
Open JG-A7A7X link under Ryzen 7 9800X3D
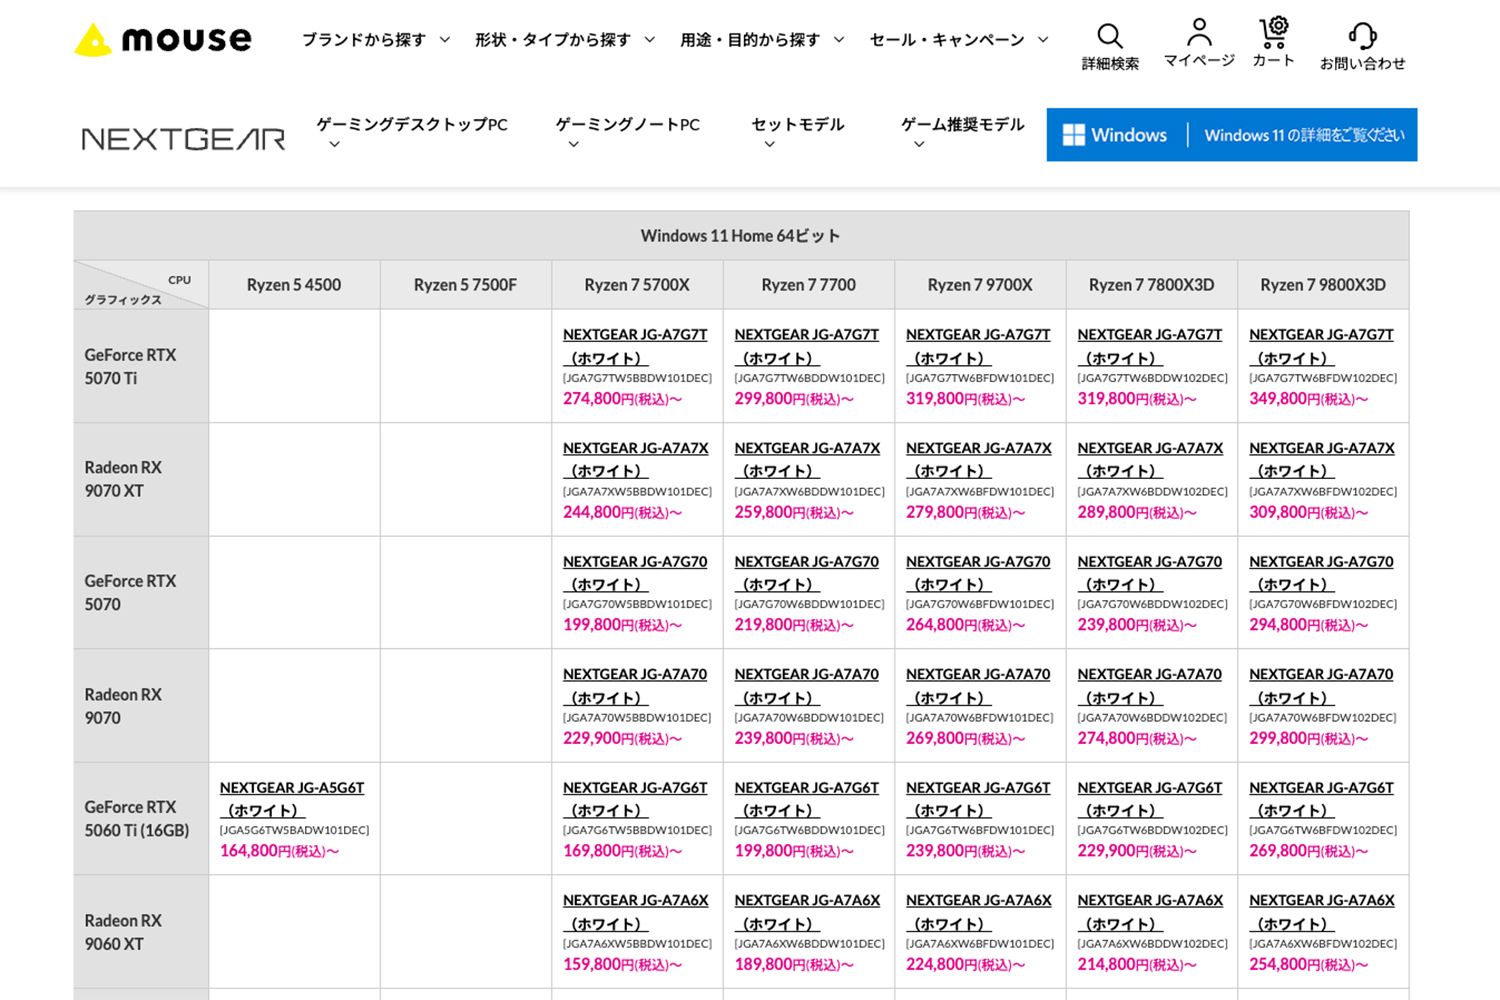click(x=1321, y=449)
